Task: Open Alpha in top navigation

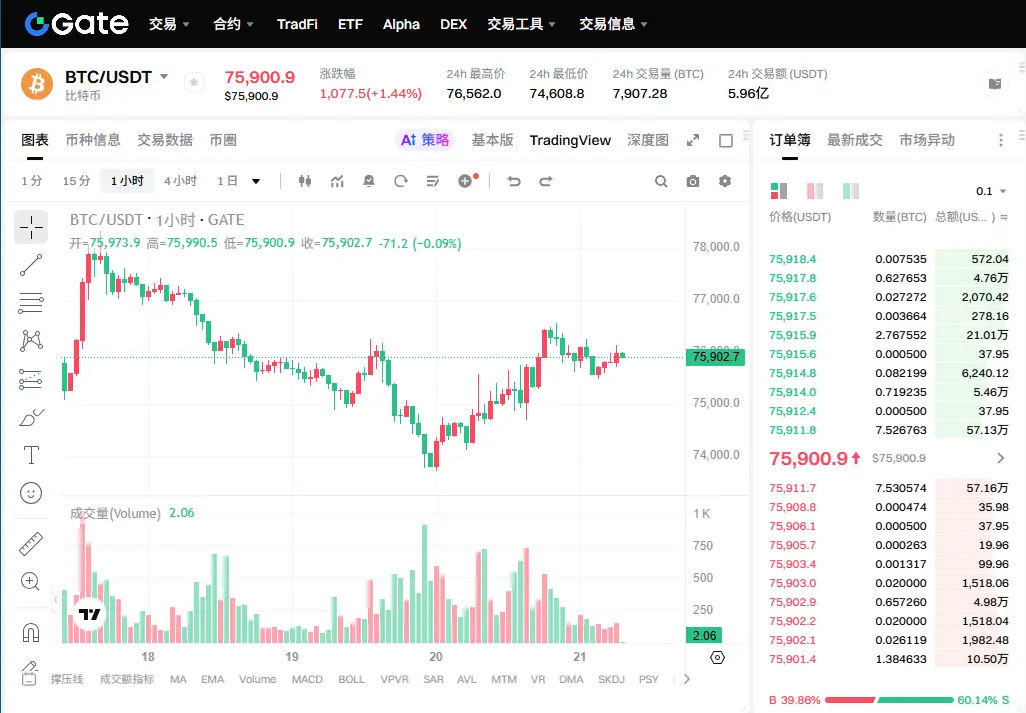Action: (401, 24)
